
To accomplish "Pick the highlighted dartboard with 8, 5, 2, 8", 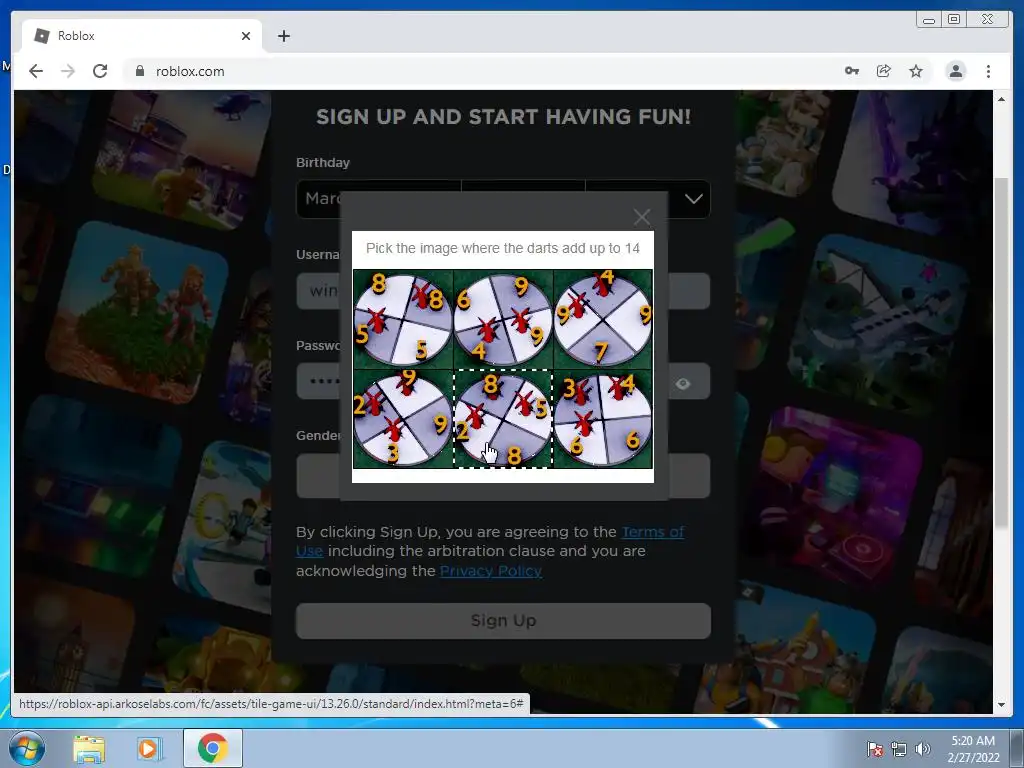I will [503, 419].
